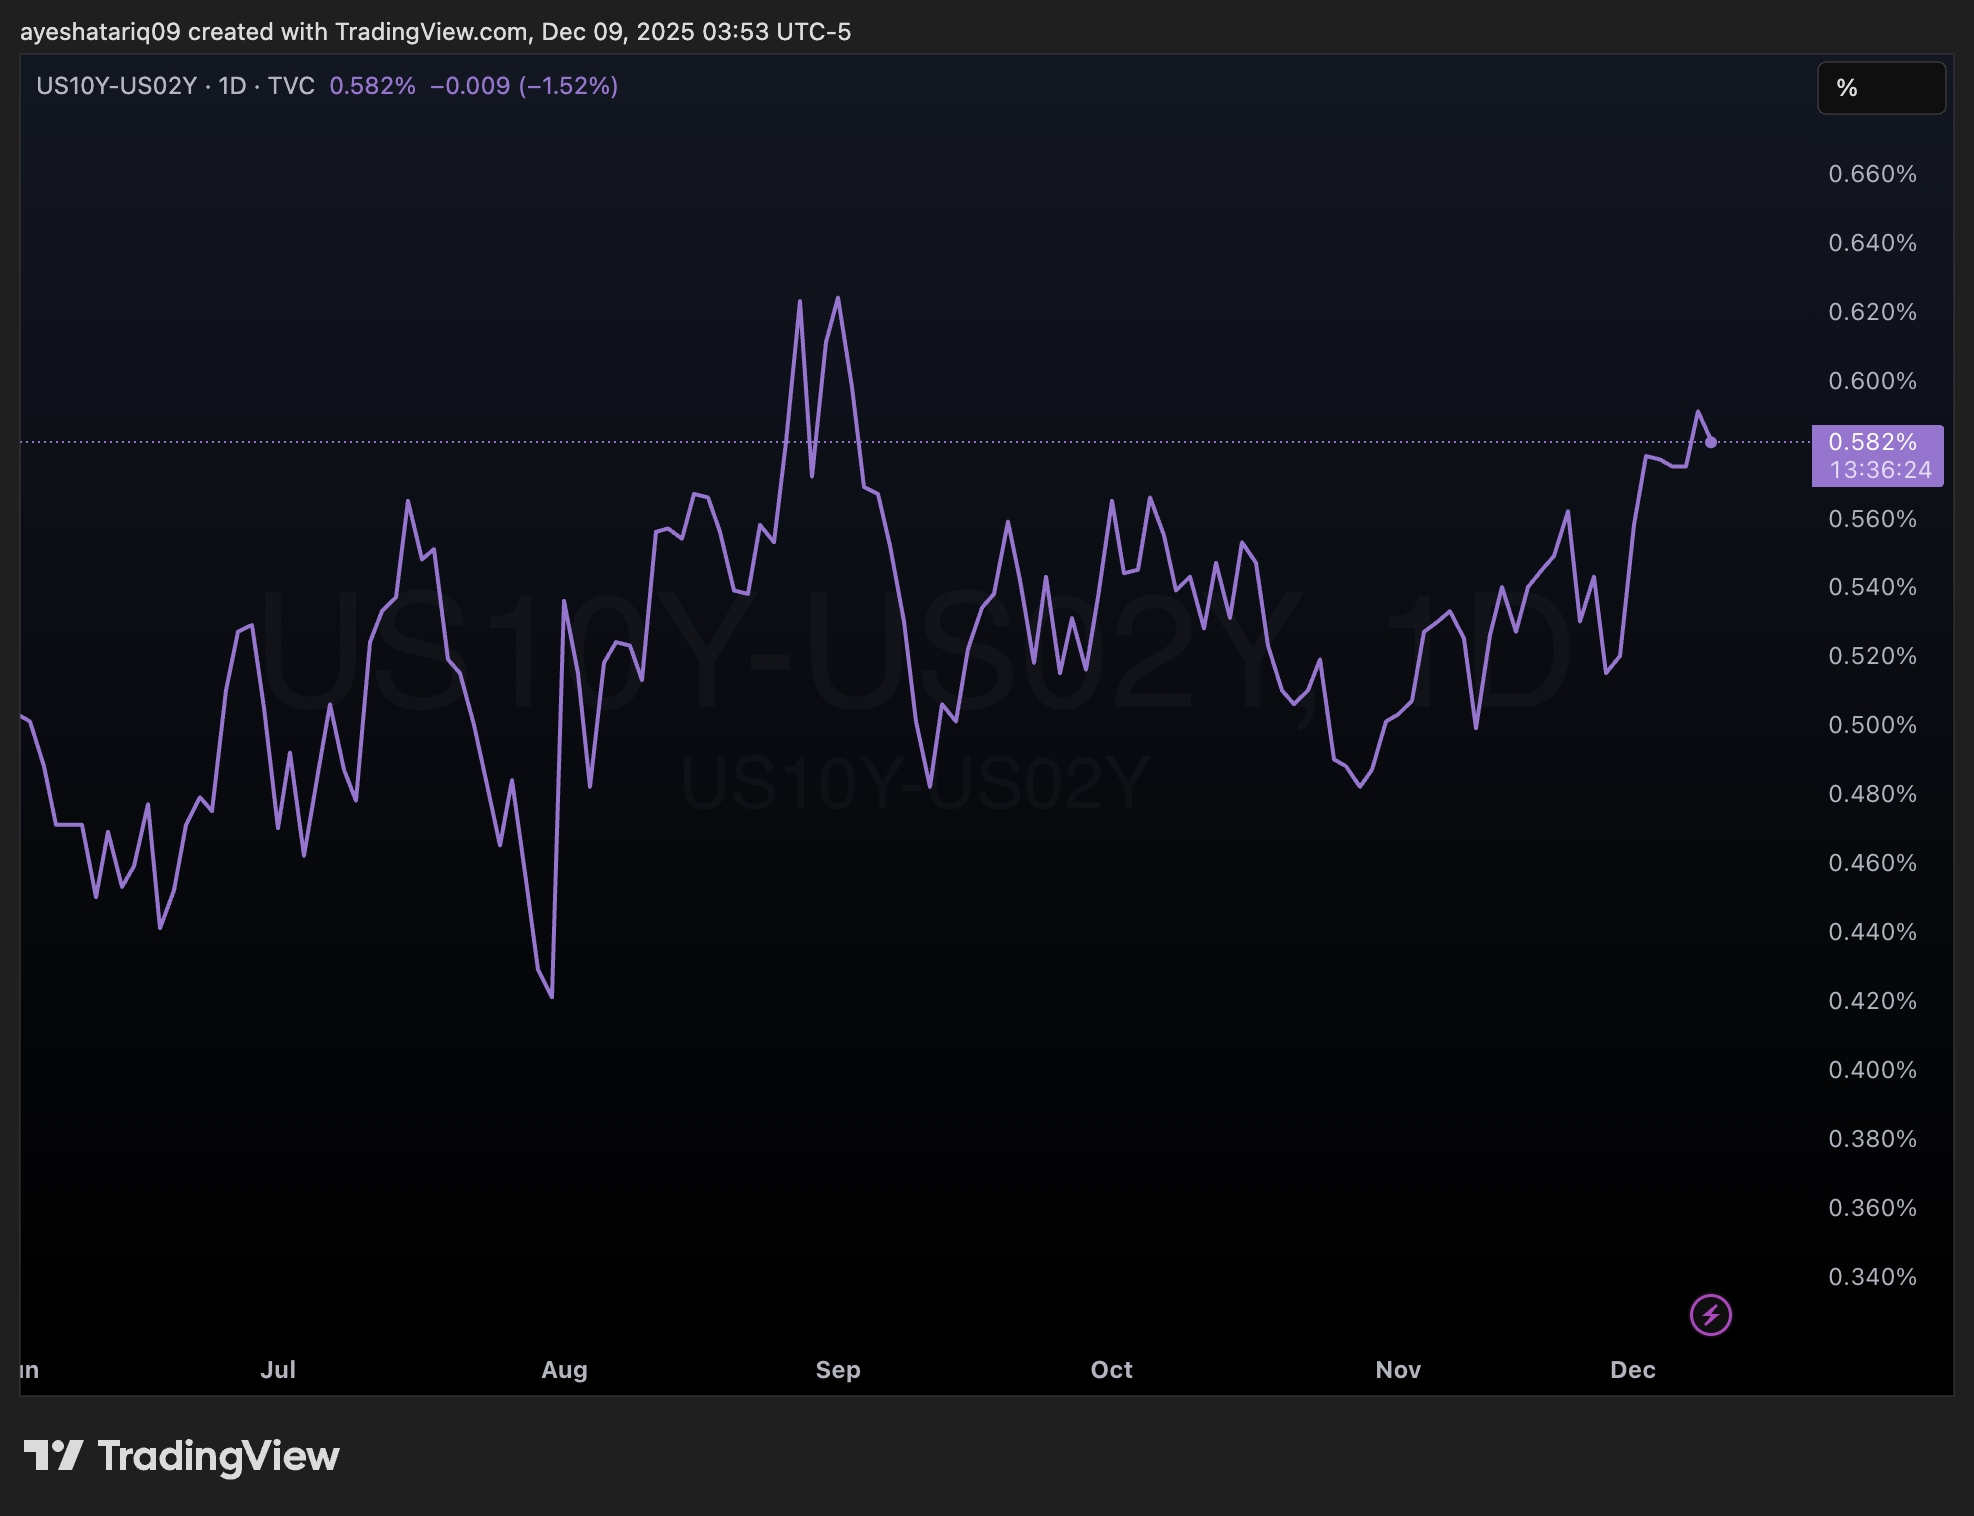
Task: Click the purple lightning bolt icon
Action: pyautogui.click(x=1710, y=1315)
